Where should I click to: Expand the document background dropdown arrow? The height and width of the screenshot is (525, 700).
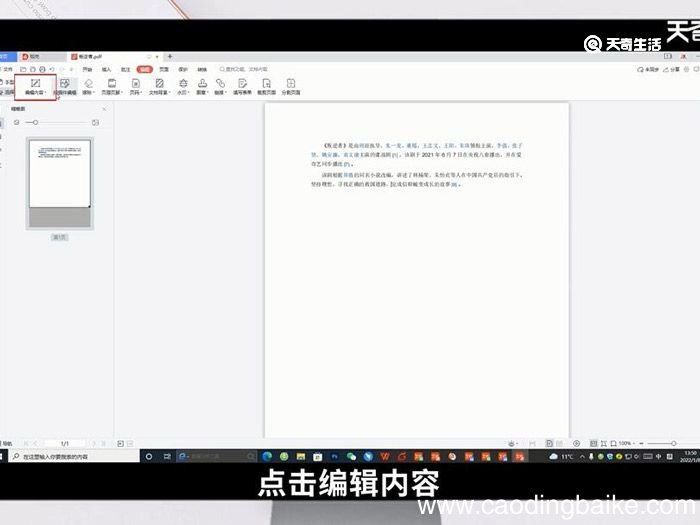[170, 93]
